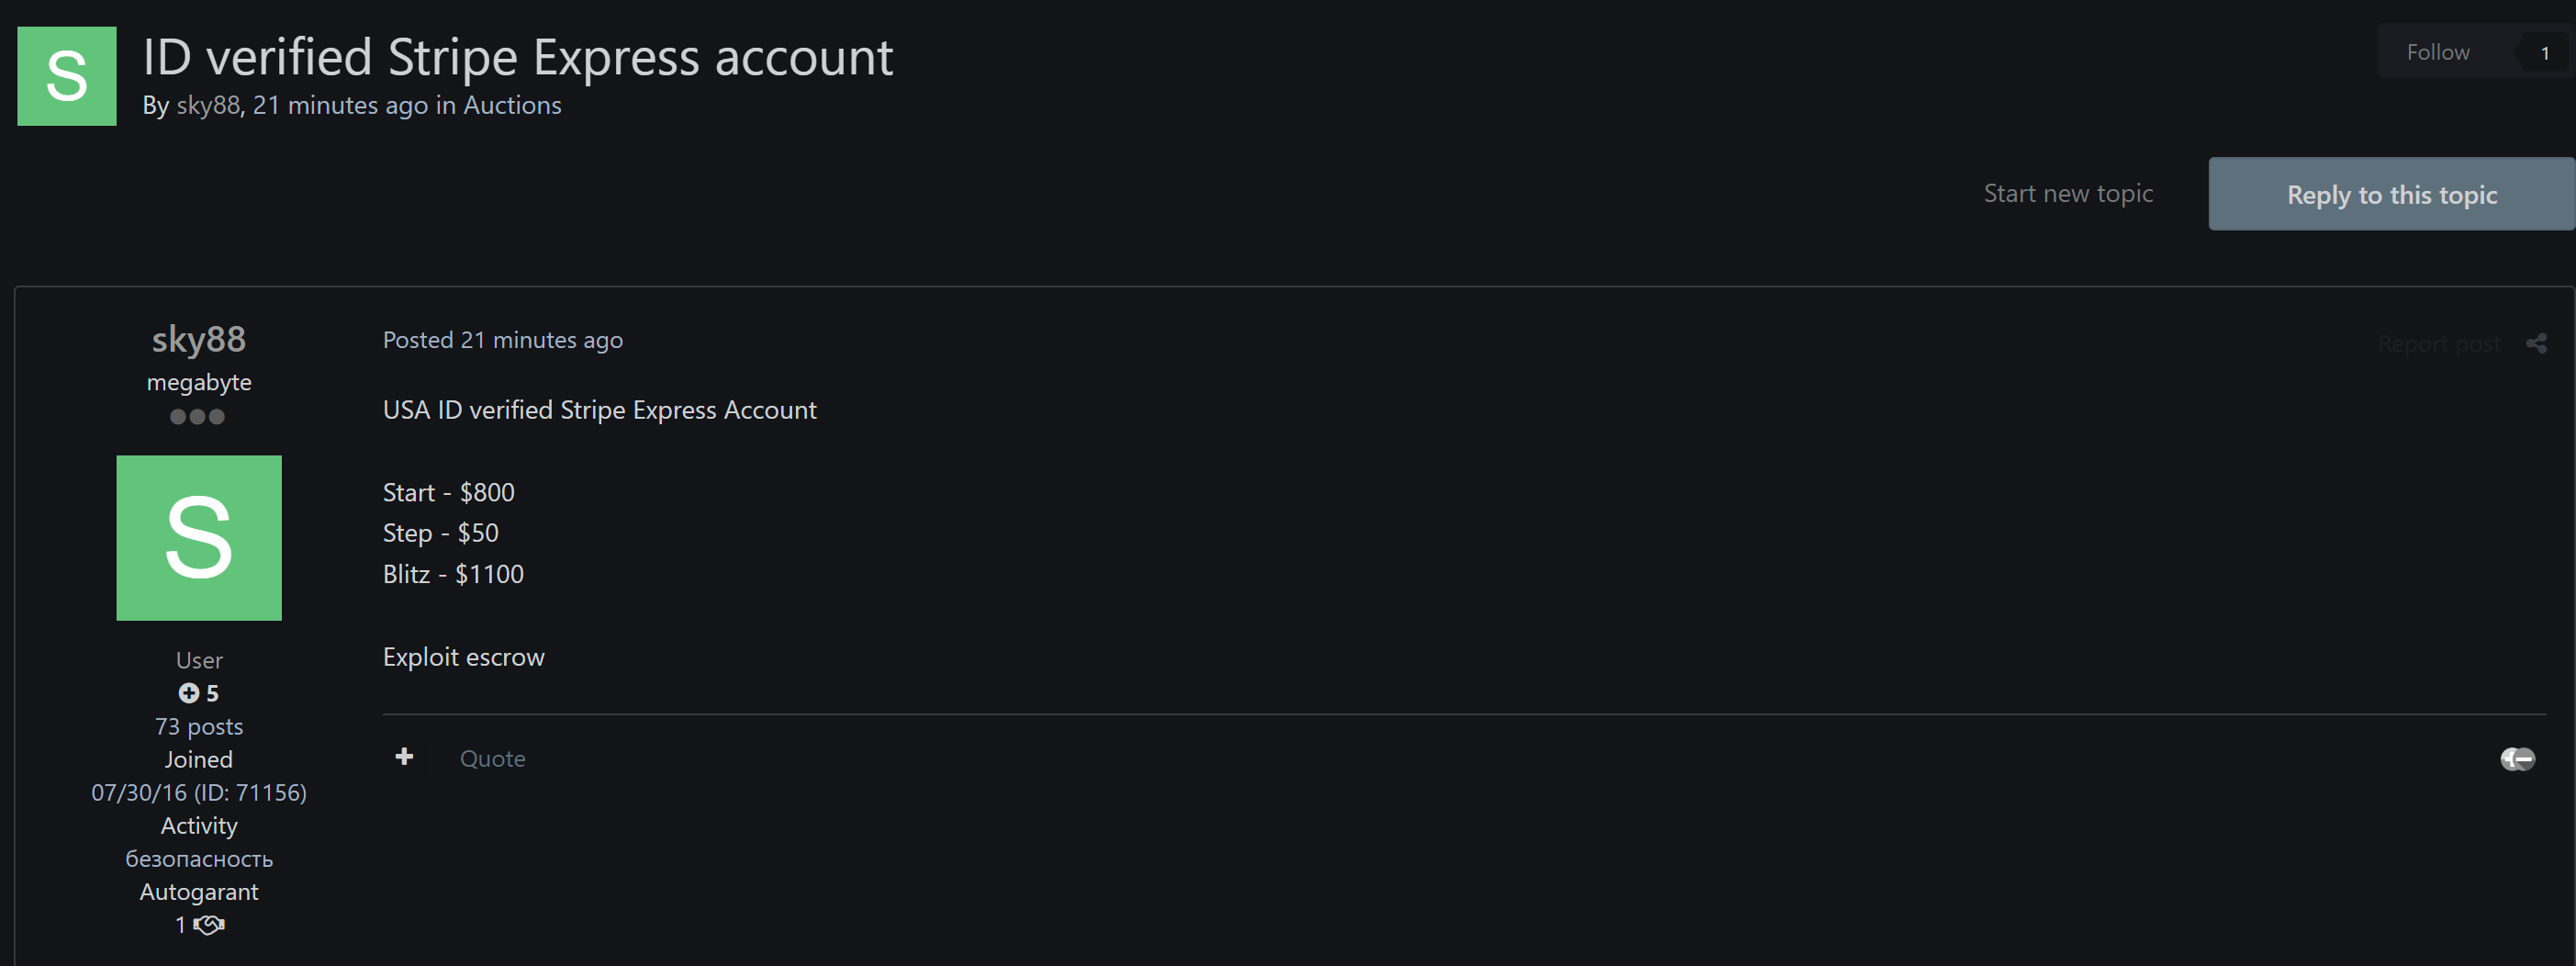The width and height of the screenshot is (2576, 966).
Task: Follow this topic
Action: coord(2437,52)
